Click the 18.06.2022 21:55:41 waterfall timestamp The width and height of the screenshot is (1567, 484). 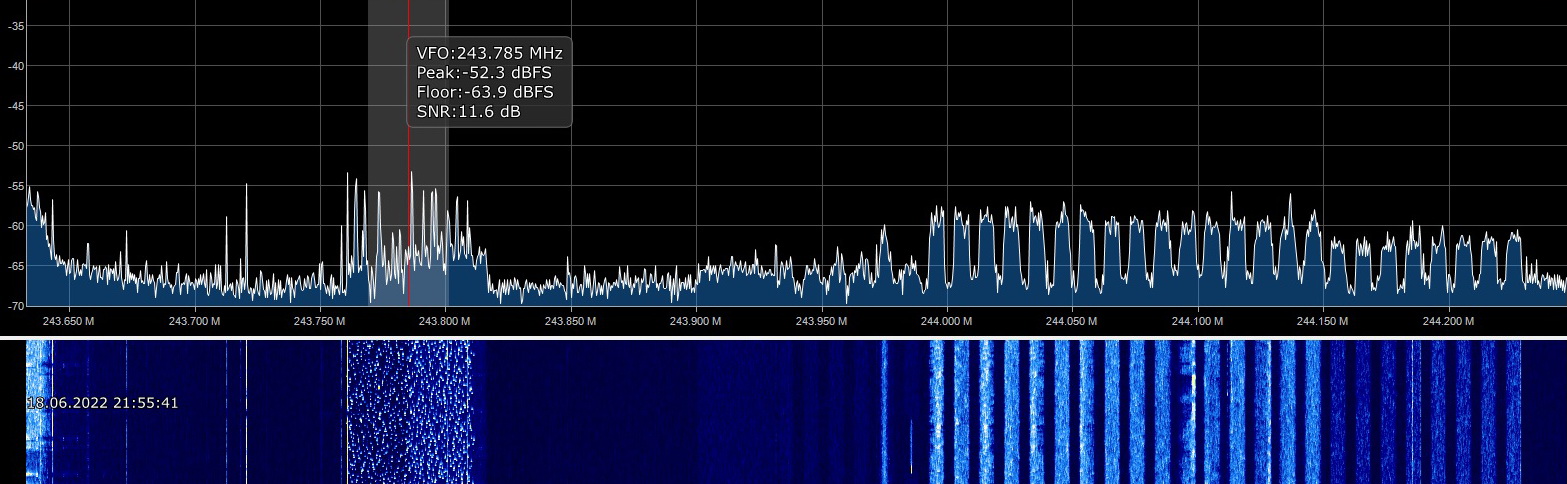[102, 403]
